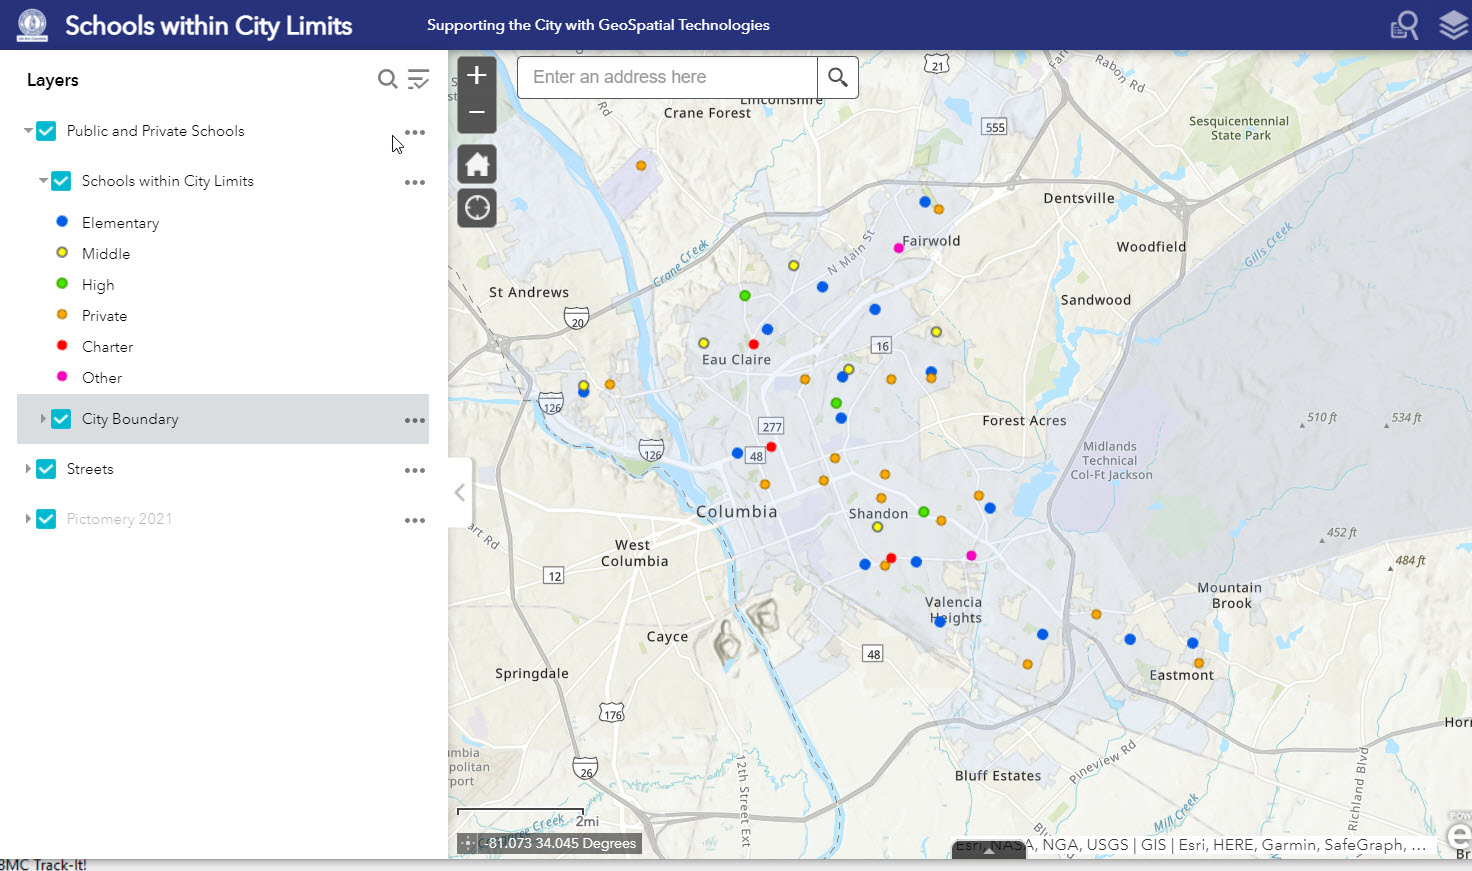
Task: Open the layer filter options icon
Action: click(419, 79)
